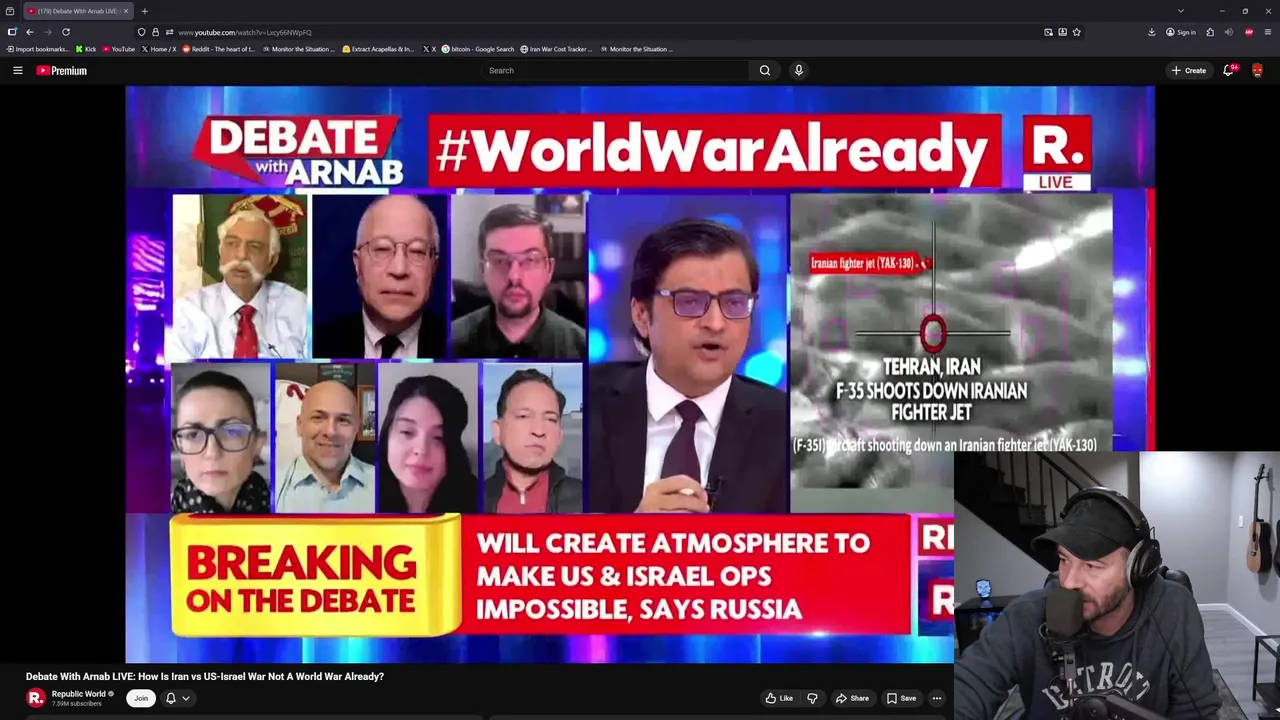Go back with browser back arrow
The width and height of the screenshot is (1280, 720).
[x=29, y=32]
